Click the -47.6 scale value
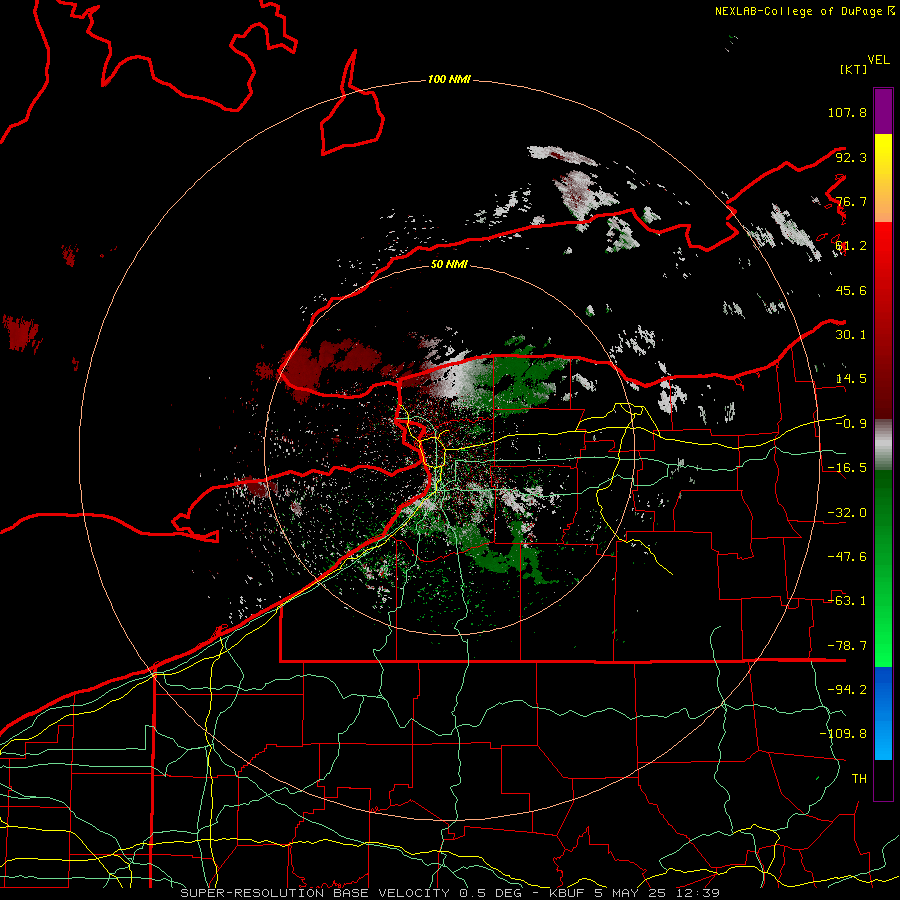This screenshot has height=900, width=900. pyautogui.click(x=847, y=557)
